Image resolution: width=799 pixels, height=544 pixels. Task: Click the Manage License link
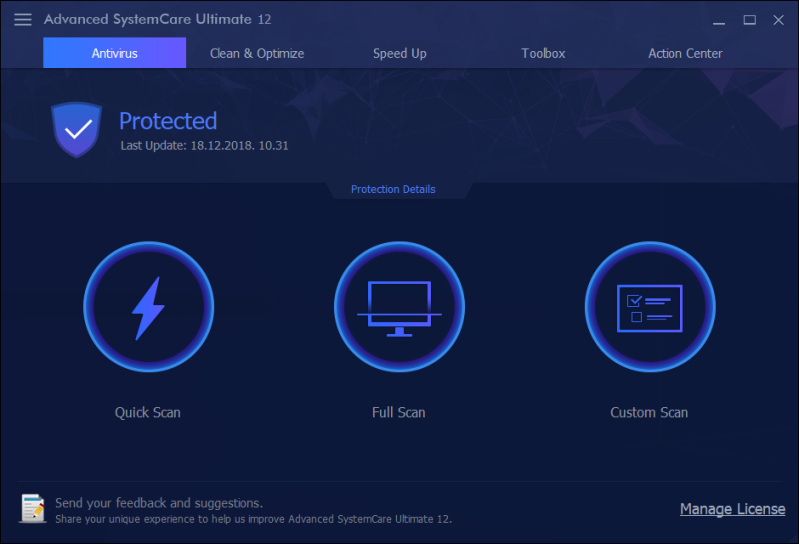pyautogui.click(x=732, y=509)
